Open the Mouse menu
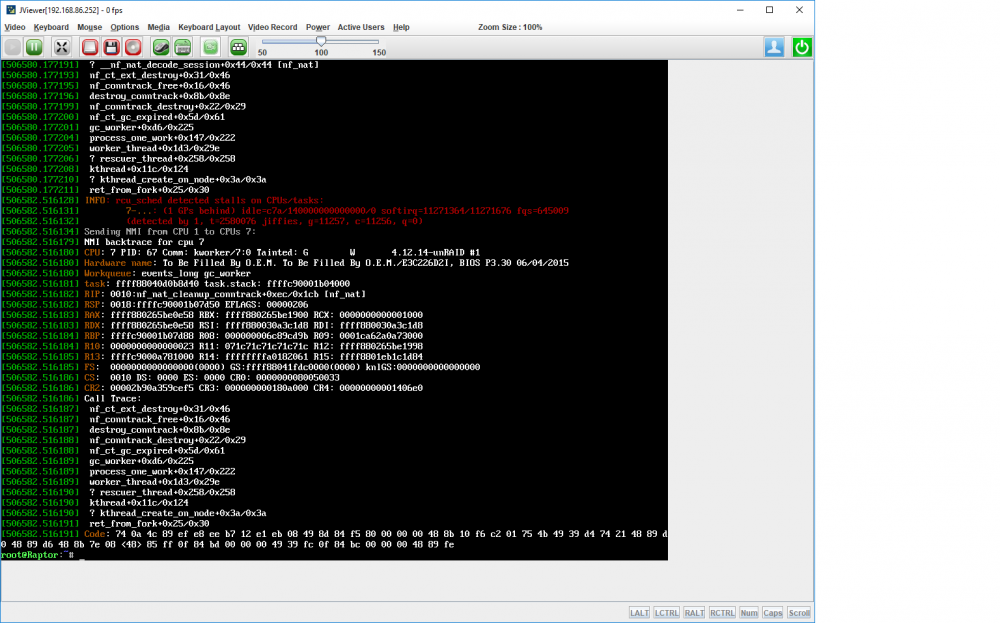 [x=89, y=27]
